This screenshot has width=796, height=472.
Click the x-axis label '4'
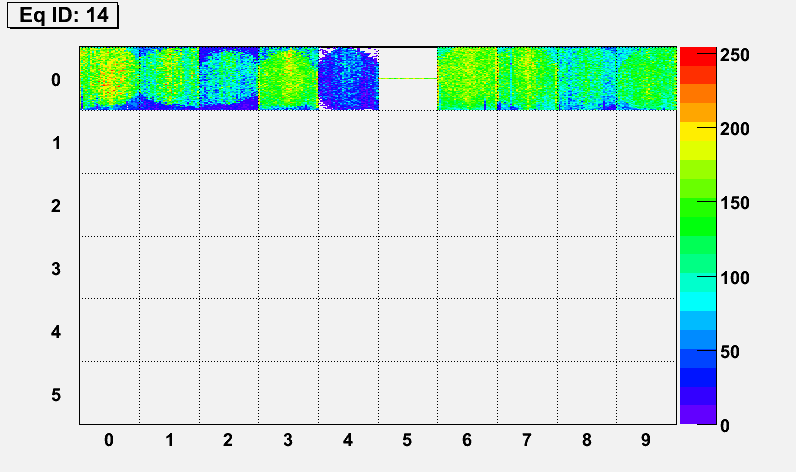348,440
